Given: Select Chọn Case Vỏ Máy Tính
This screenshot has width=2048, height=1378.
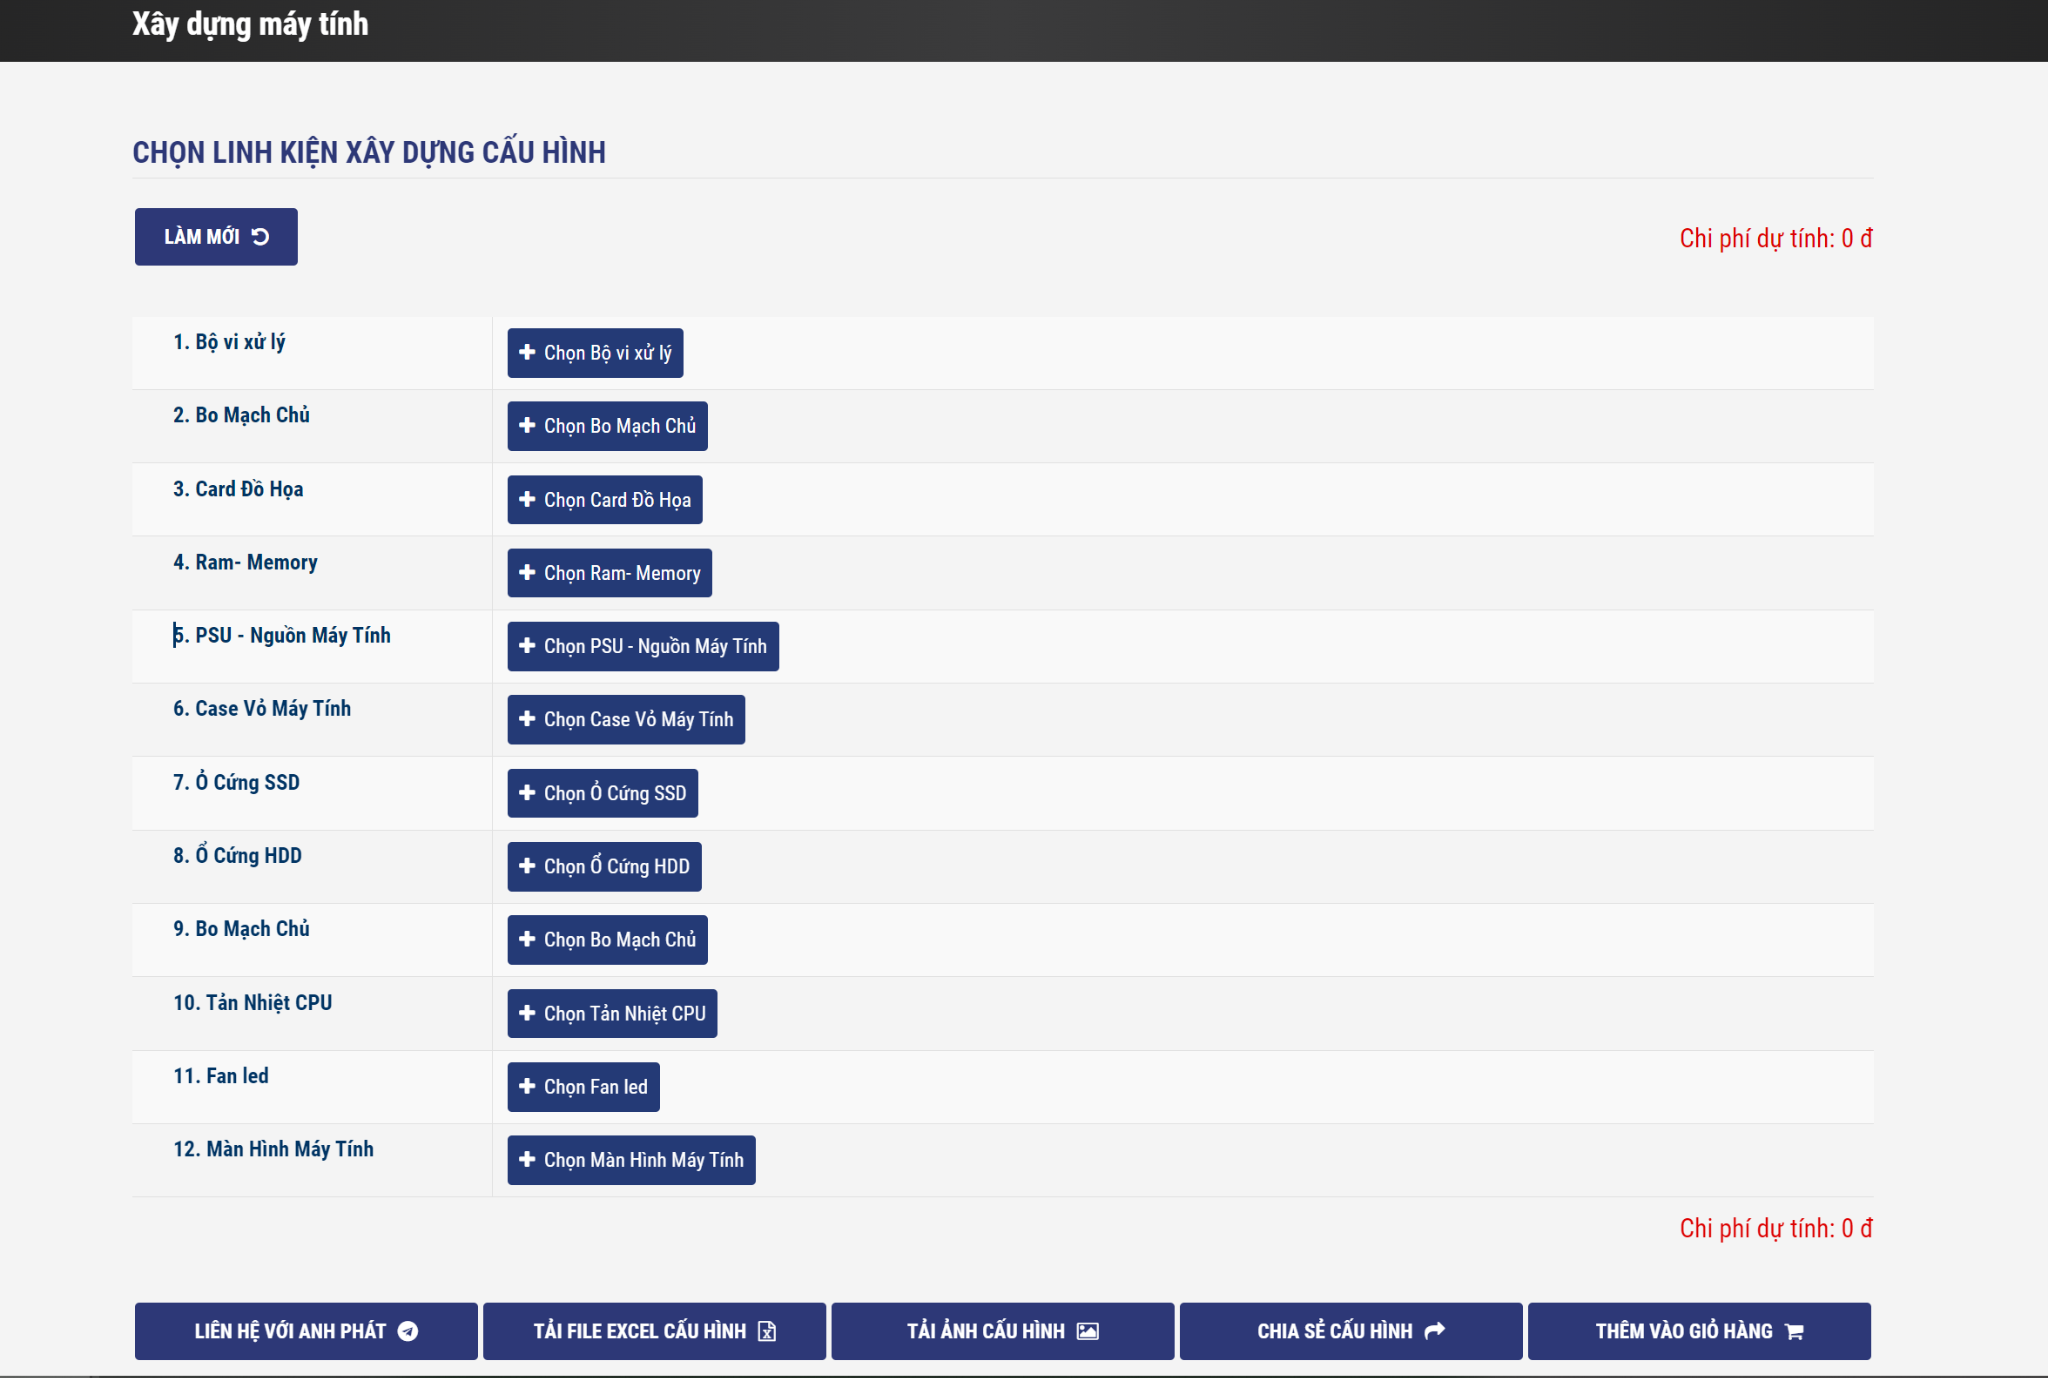Looking at the screenshot, I should click(626, 720).
